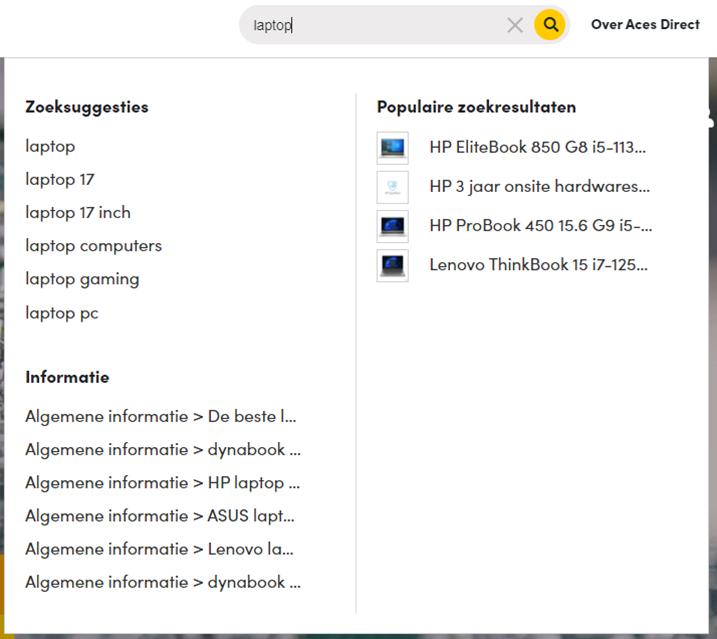Open the 'HP 3 jaar onsite hardwares...' result
Screen dimensions: 717x639
coord(540,187)
